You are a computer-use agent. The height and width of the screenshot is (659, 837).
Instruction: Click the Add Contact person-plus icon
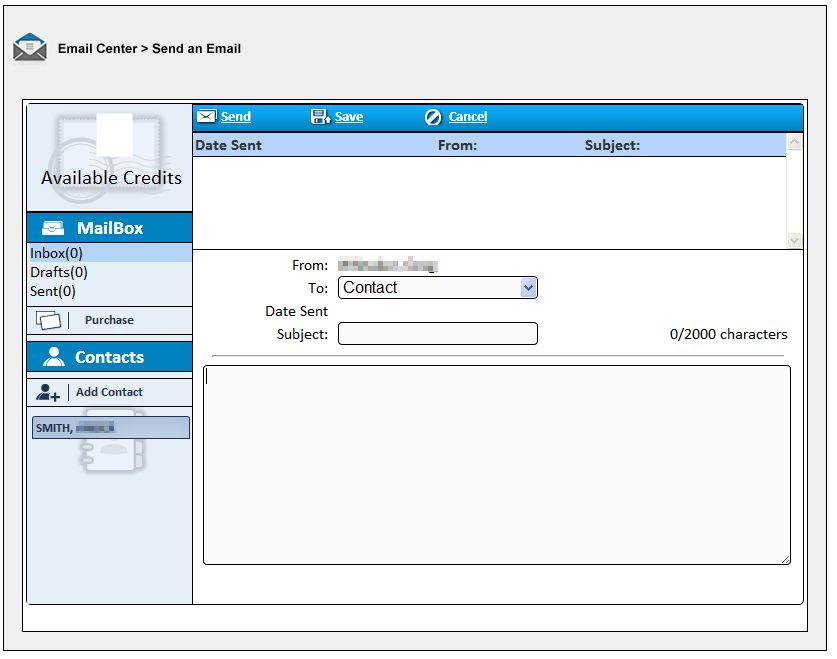48,393
